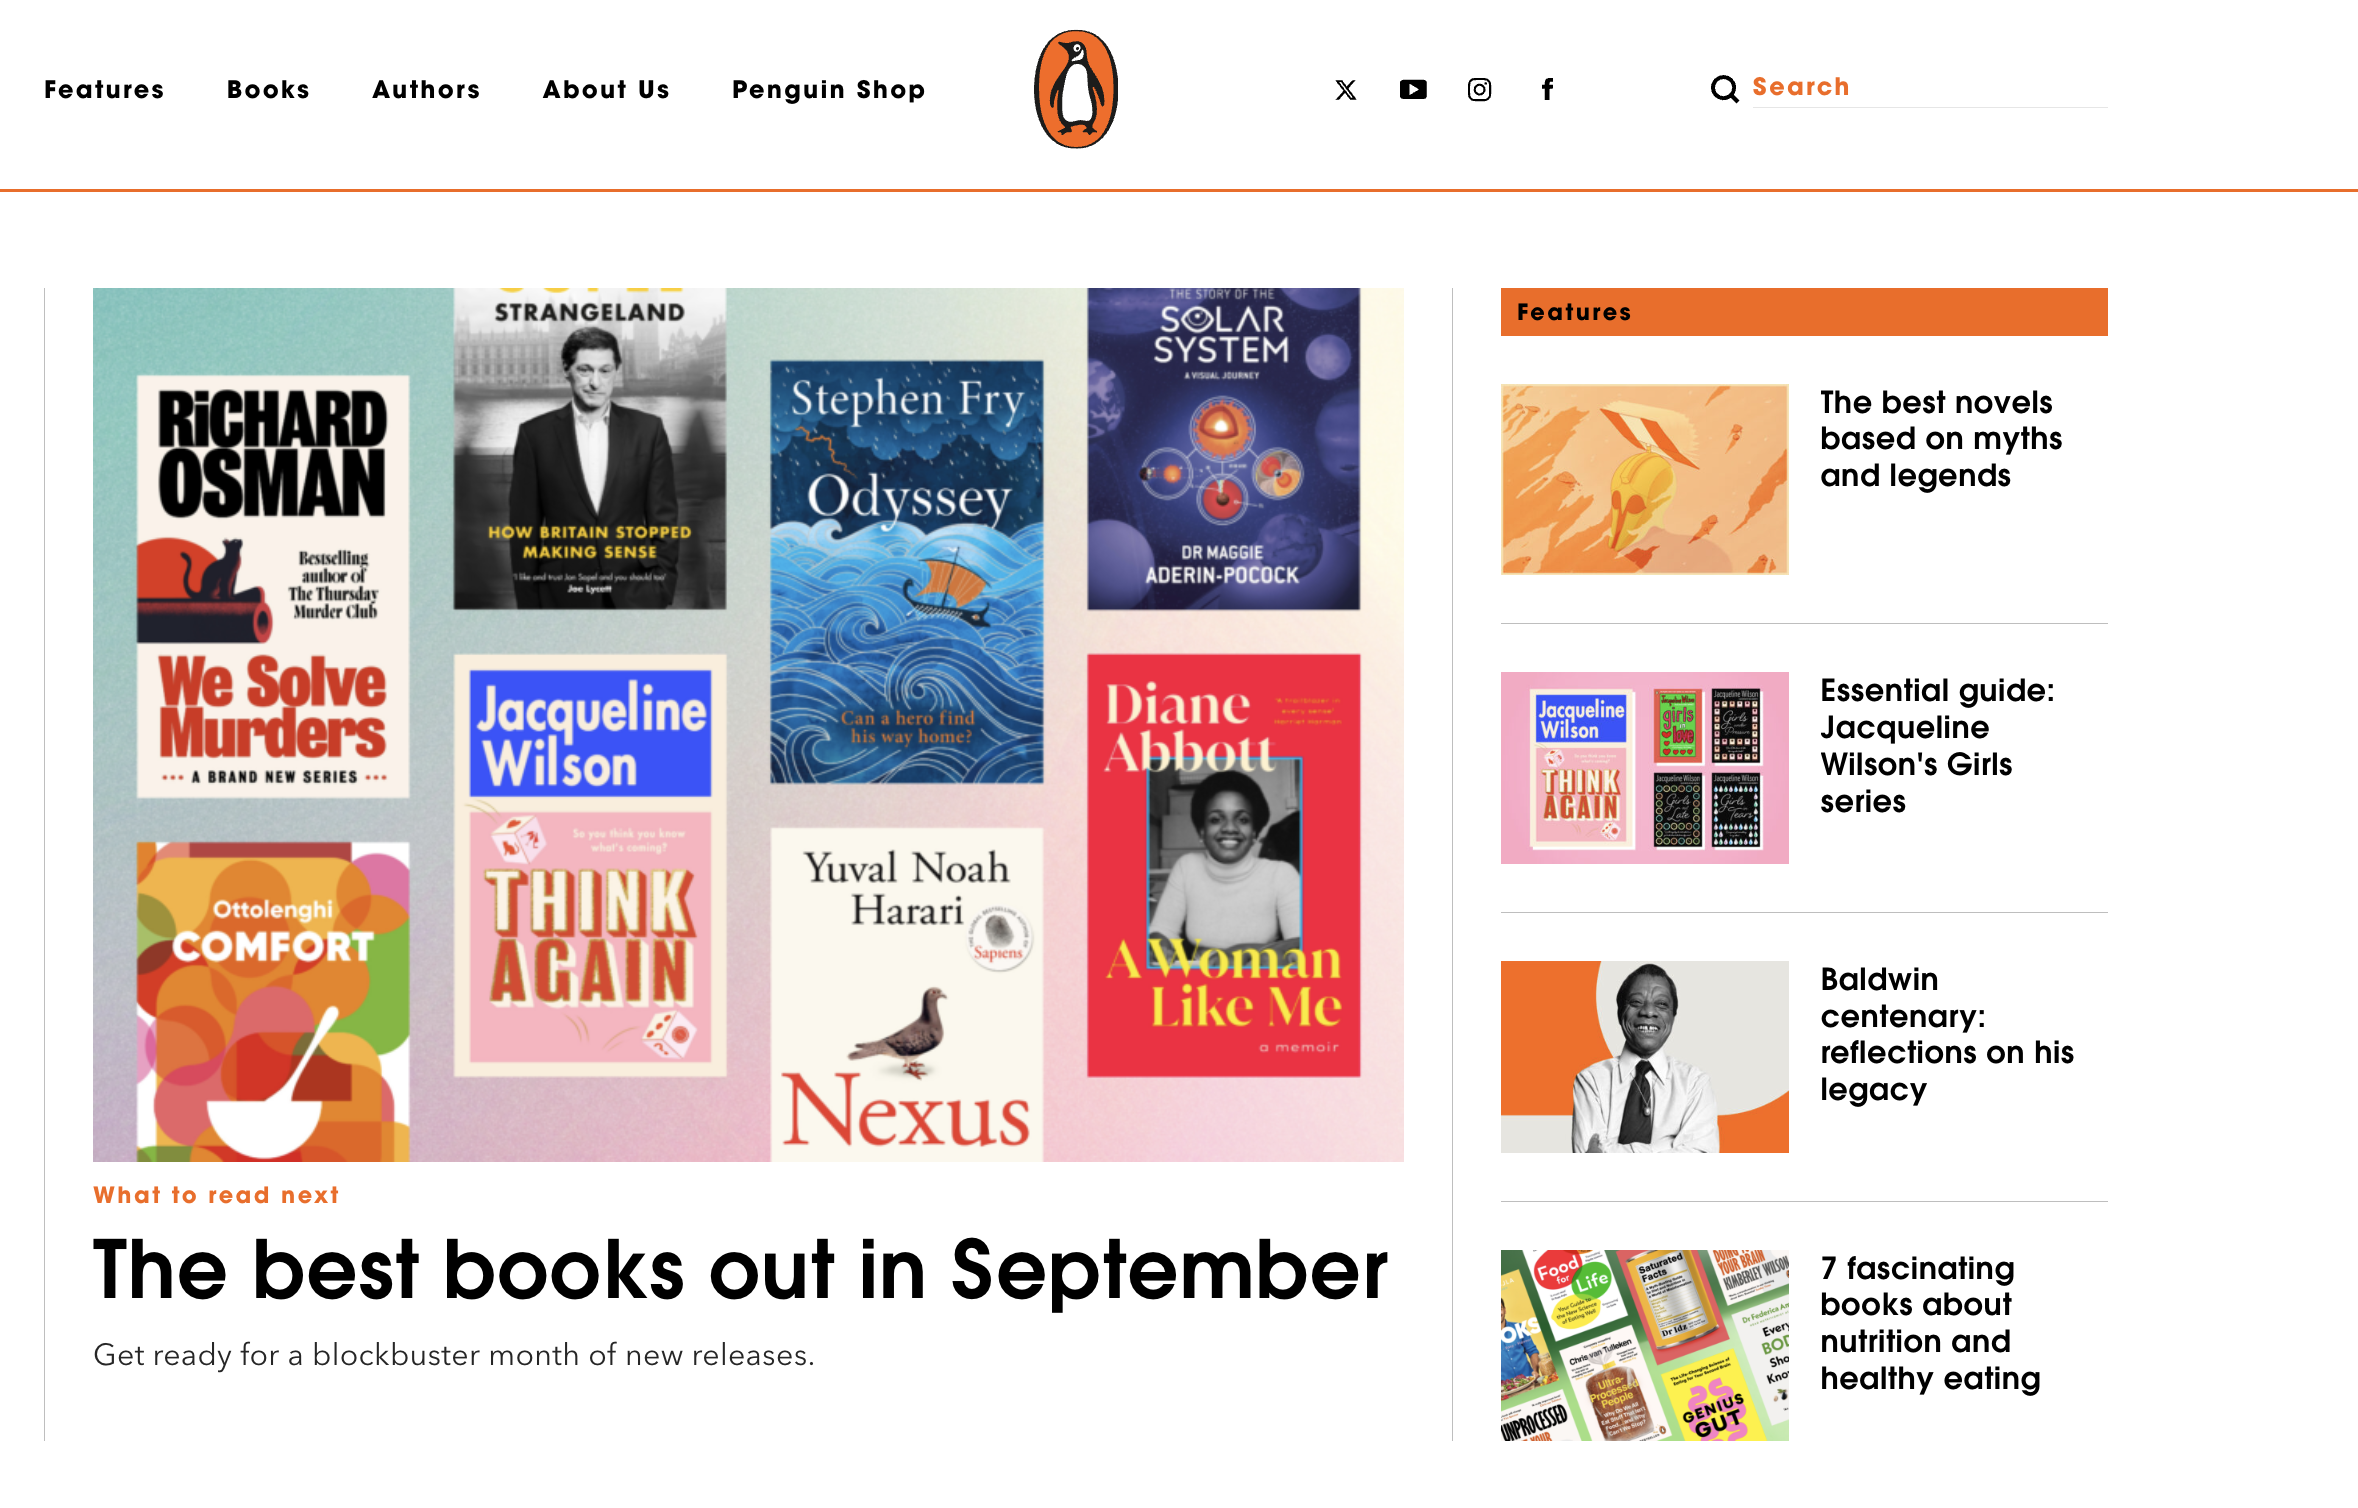The width and height of the screenshot is (2358, 1508).
Task: Go to Penguin Shop
Action: click(828, 90)
